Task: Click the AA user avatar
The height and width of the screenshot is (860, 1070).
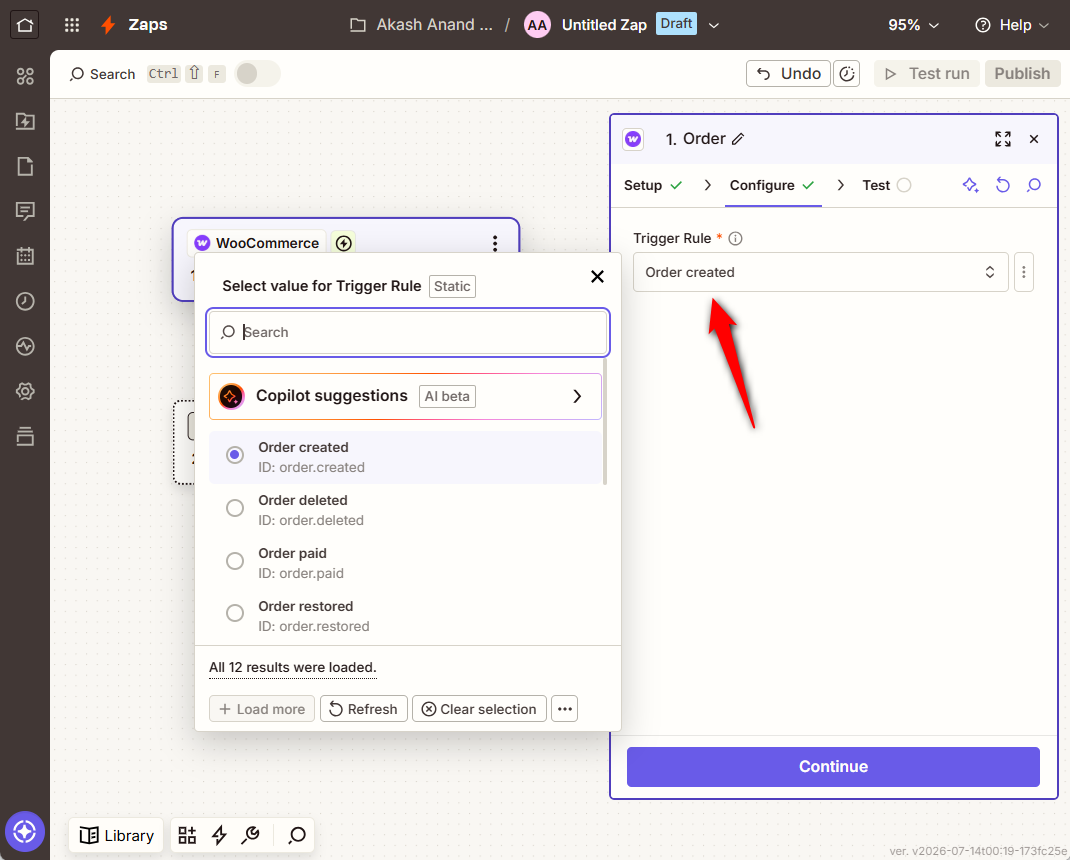Action: tap(537, 25)
